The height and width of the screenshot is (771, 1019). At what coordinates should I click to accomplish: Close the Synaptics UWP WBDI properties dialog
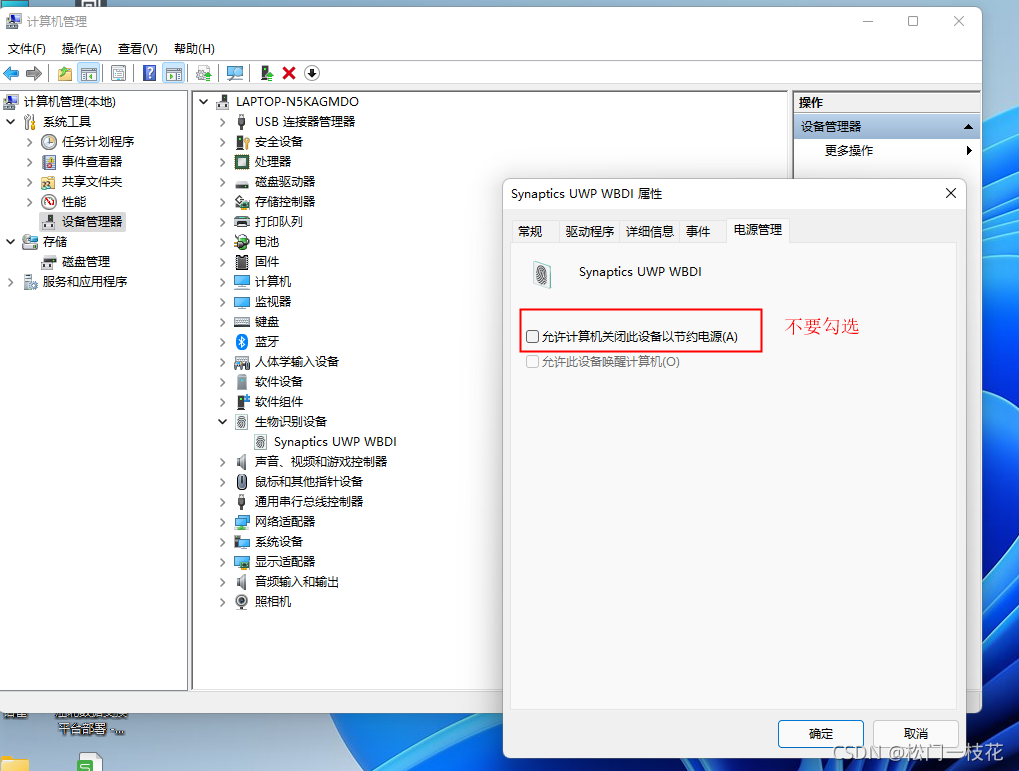click(951, 194)
